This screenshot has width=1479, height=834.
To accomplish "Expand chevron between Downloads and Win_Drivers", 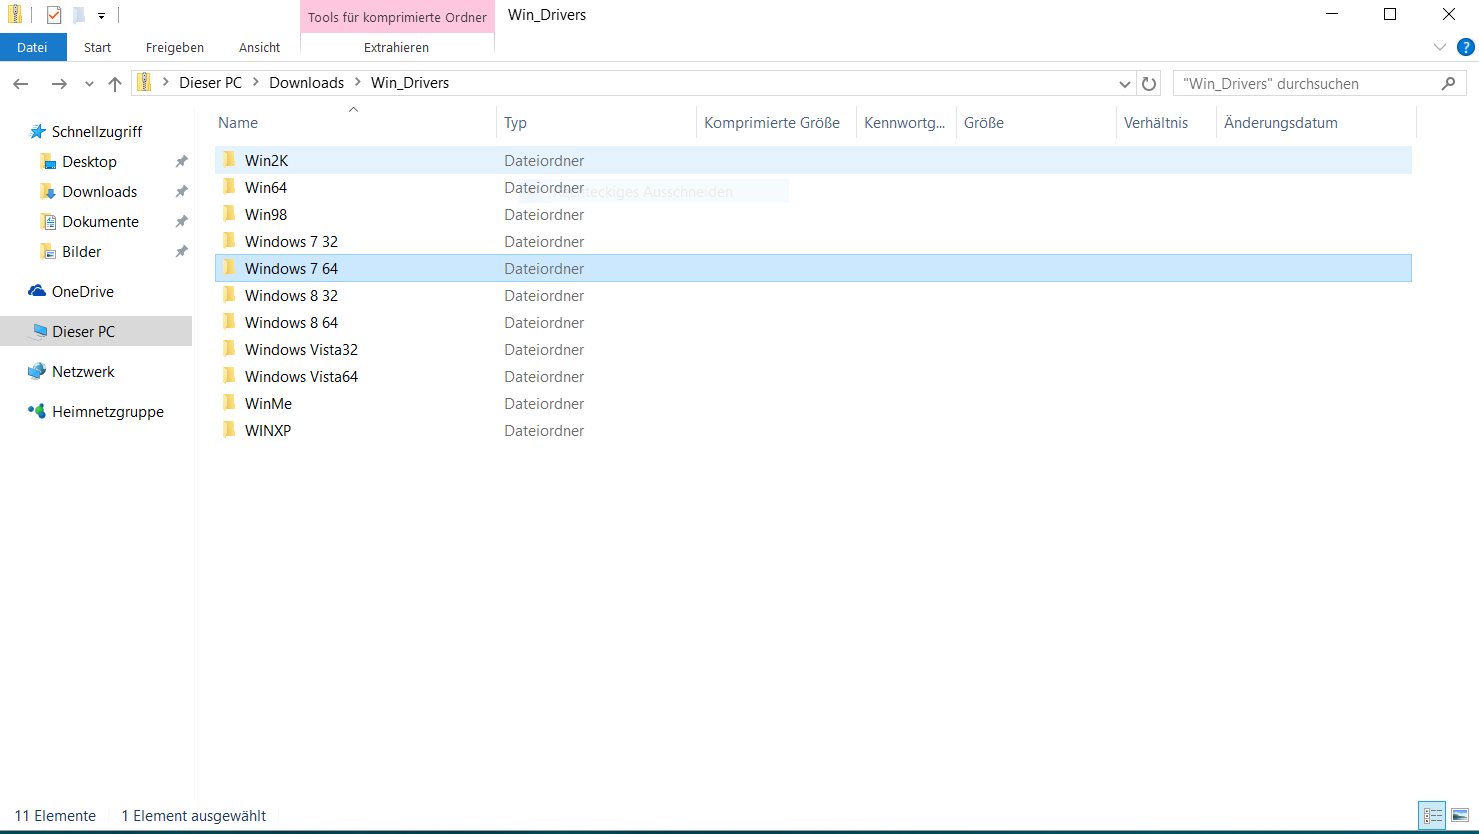I will pos(358,83).
